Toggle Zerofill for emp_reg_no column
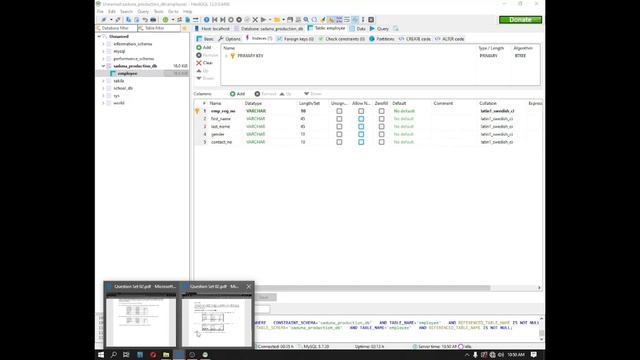The image size is (640, 360). click(x=381, y=111)
